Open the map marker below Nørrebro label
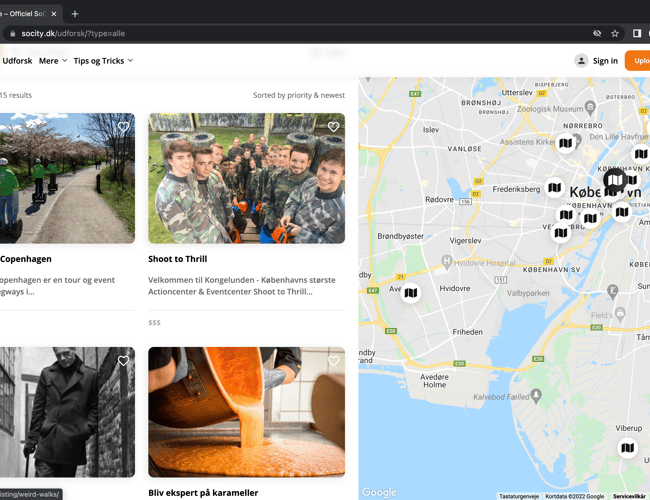The image size is (650, 500). pos(565,143)
